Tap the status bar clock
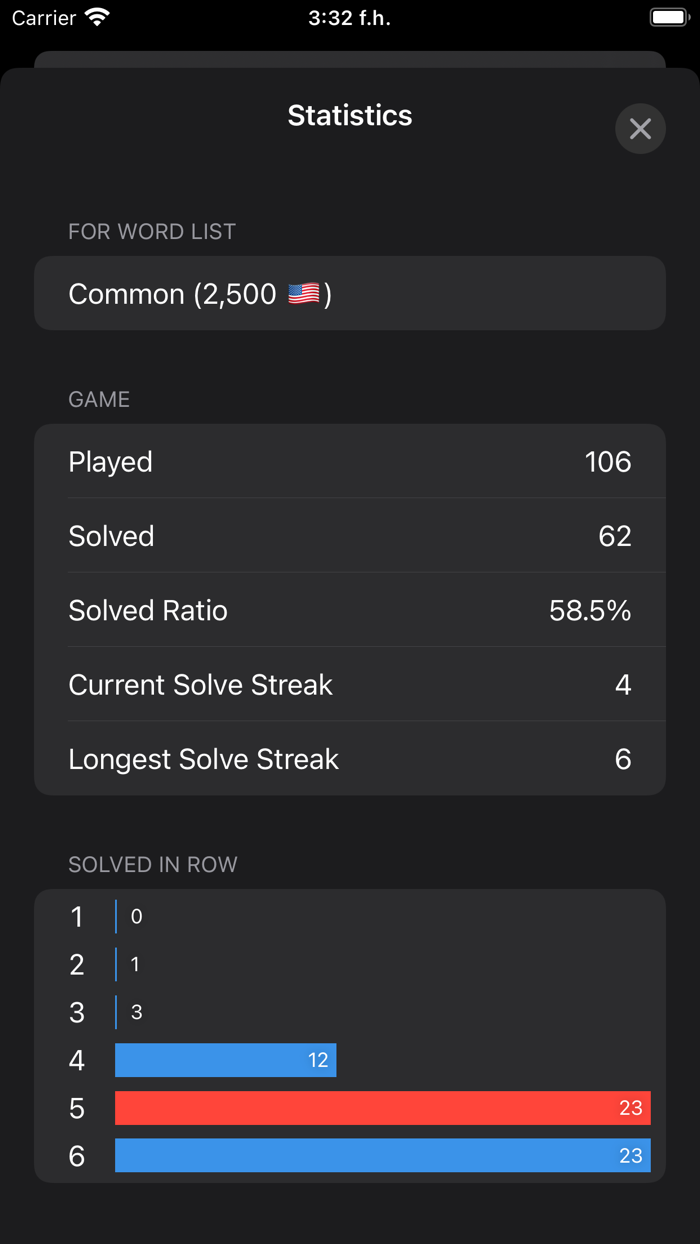Image resolution: width=700 pixels, height=1244 pixels. (x=349, y=18)
